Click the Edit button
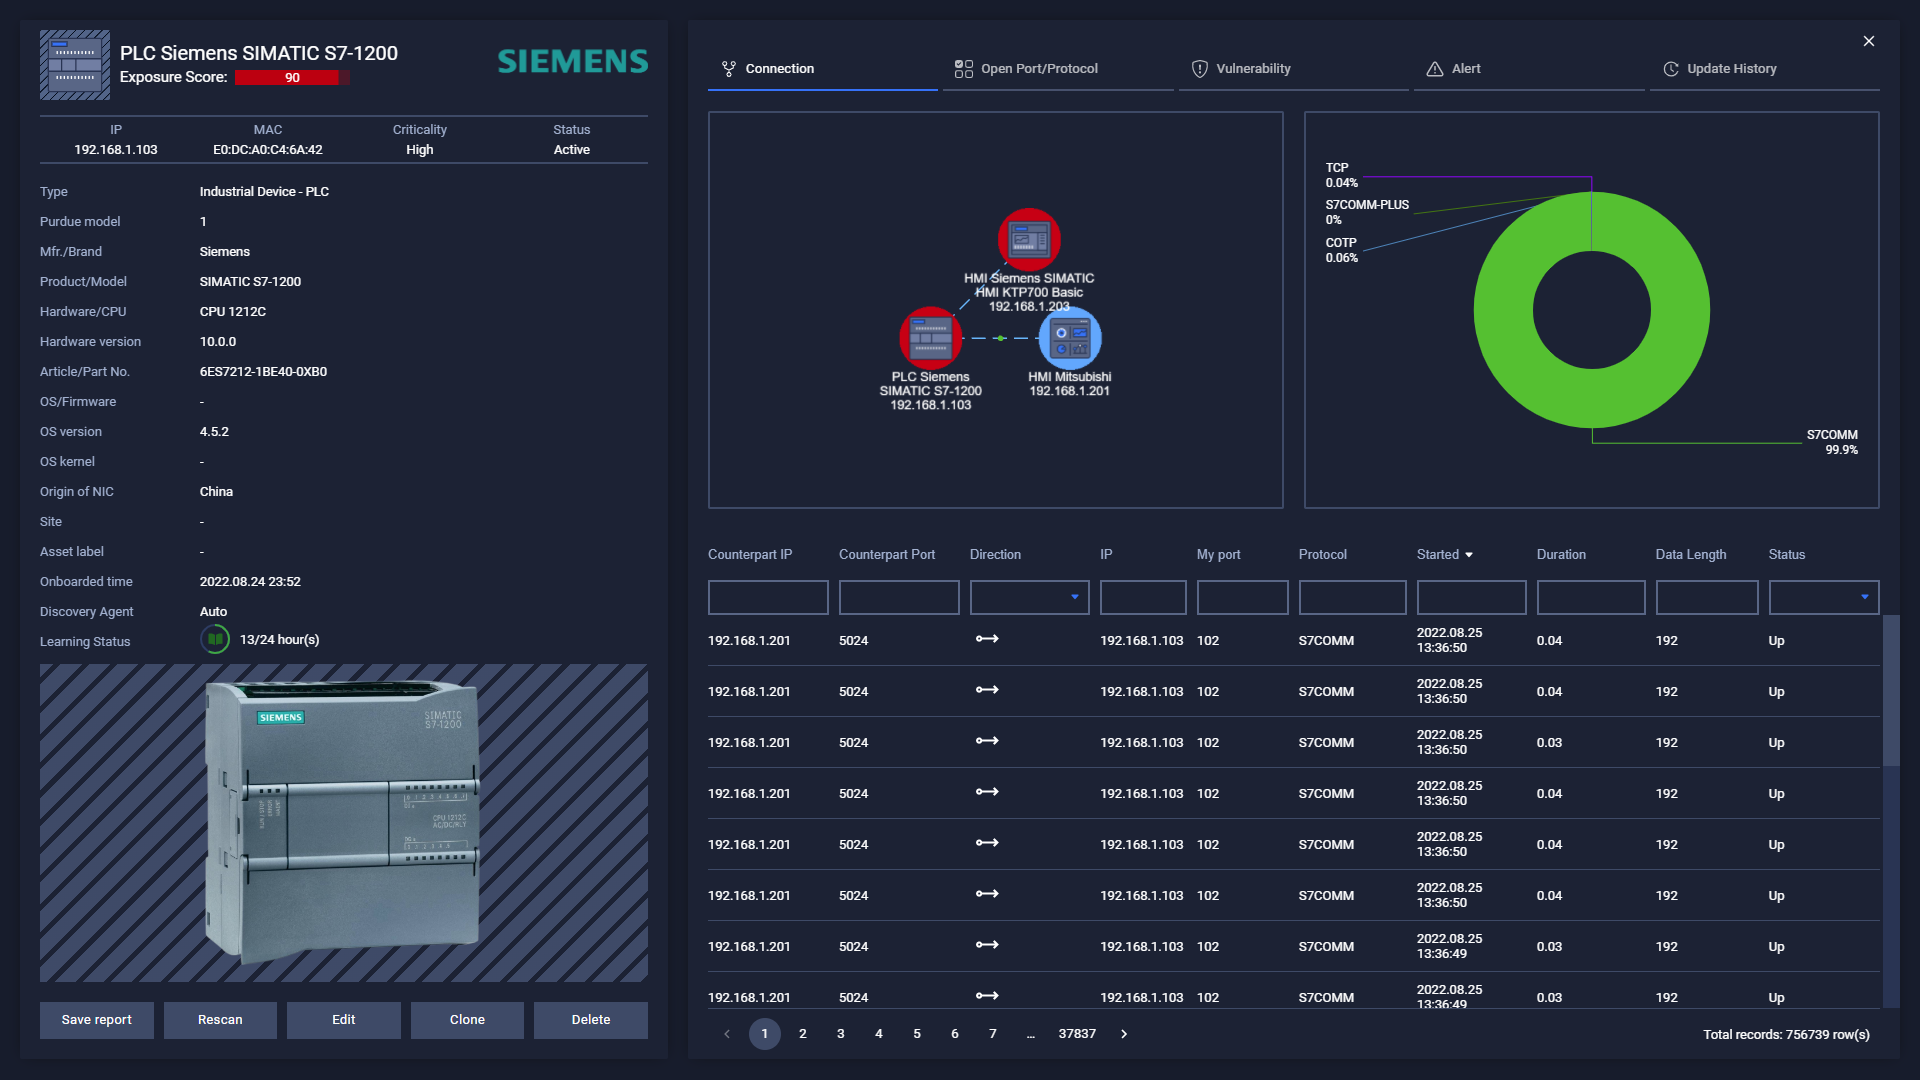 (x=344, y=1020)
